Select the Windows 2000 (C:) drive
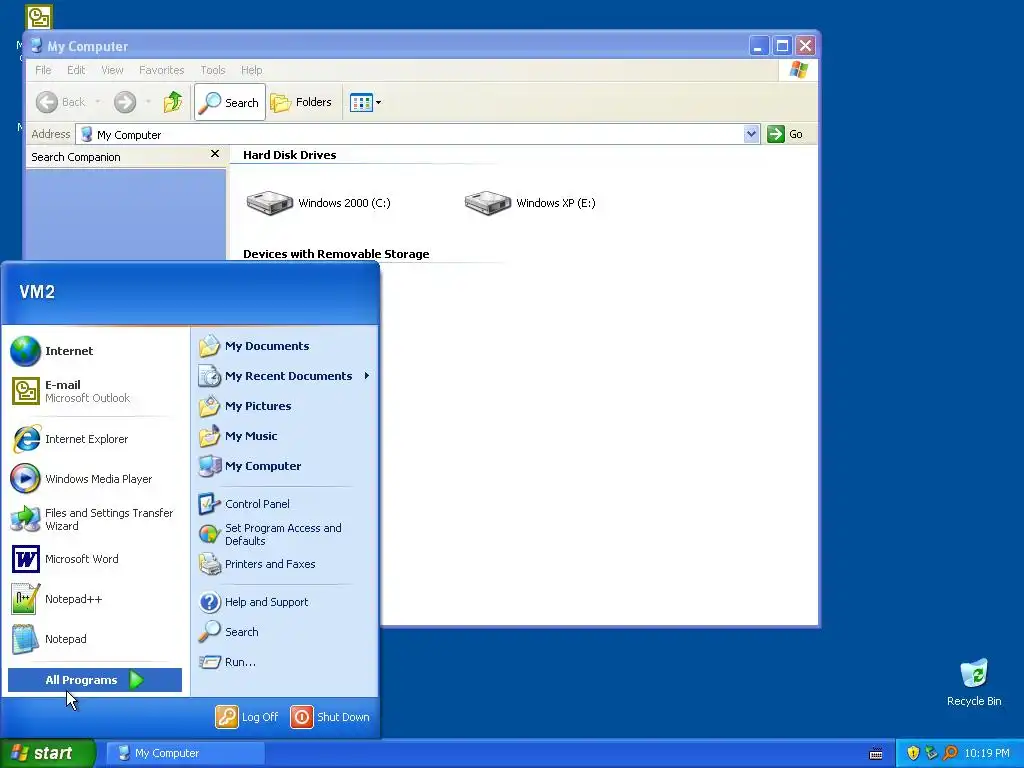 tap(318, 202)
